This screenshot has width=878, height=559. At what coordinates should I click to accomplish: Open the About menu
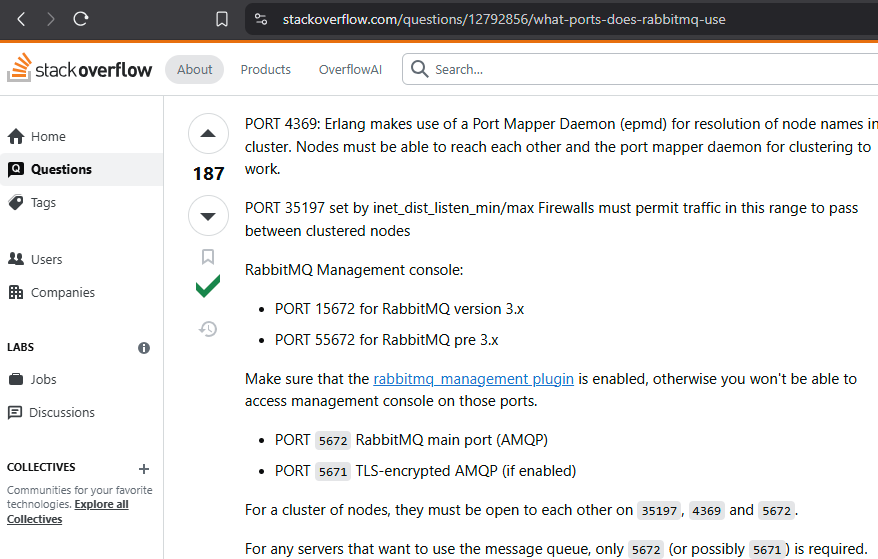[194, 69]
